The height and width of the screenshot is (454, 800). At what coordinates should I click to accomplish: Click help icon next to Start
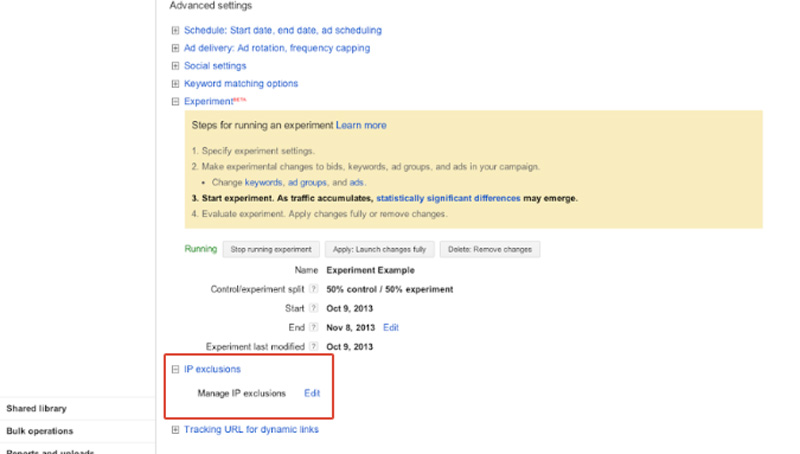coord(314,309)
